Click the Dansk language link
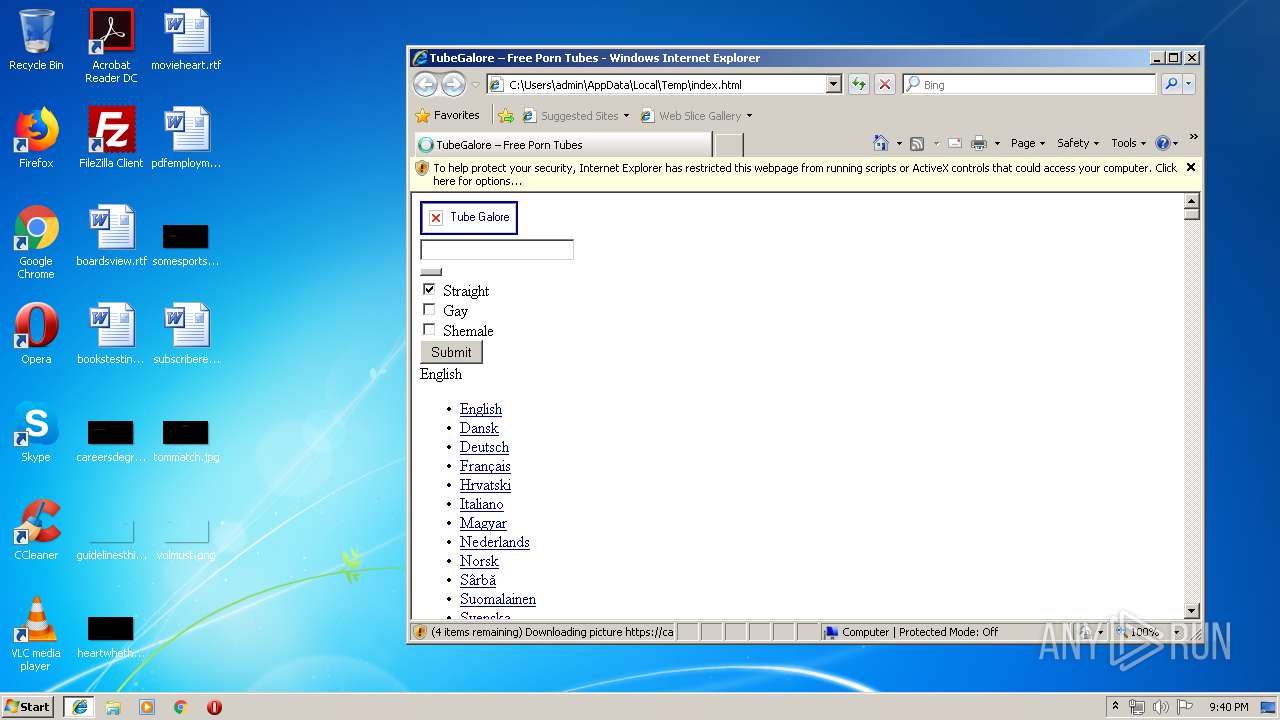 click(x=479, y=428)
